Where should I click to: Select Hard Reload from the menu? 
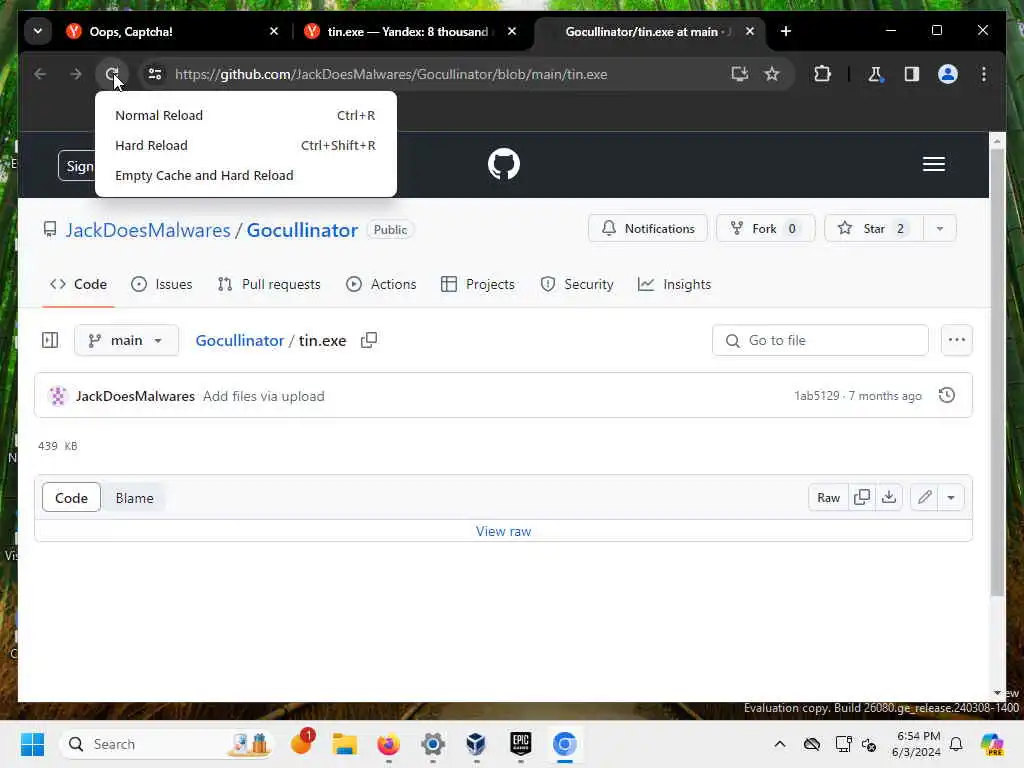pyautogui.click(x=246, y=145)
